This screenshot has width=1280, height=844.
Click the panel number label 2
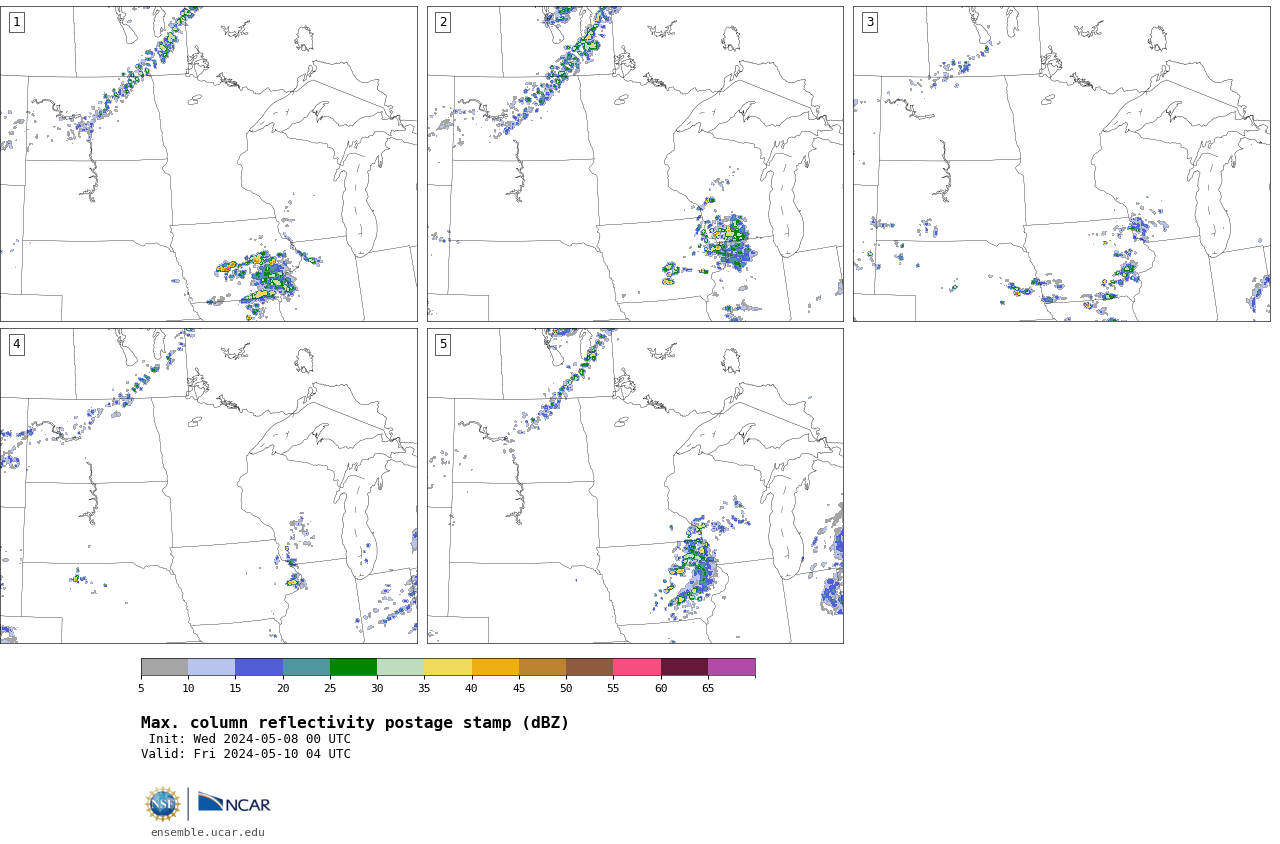443,22
